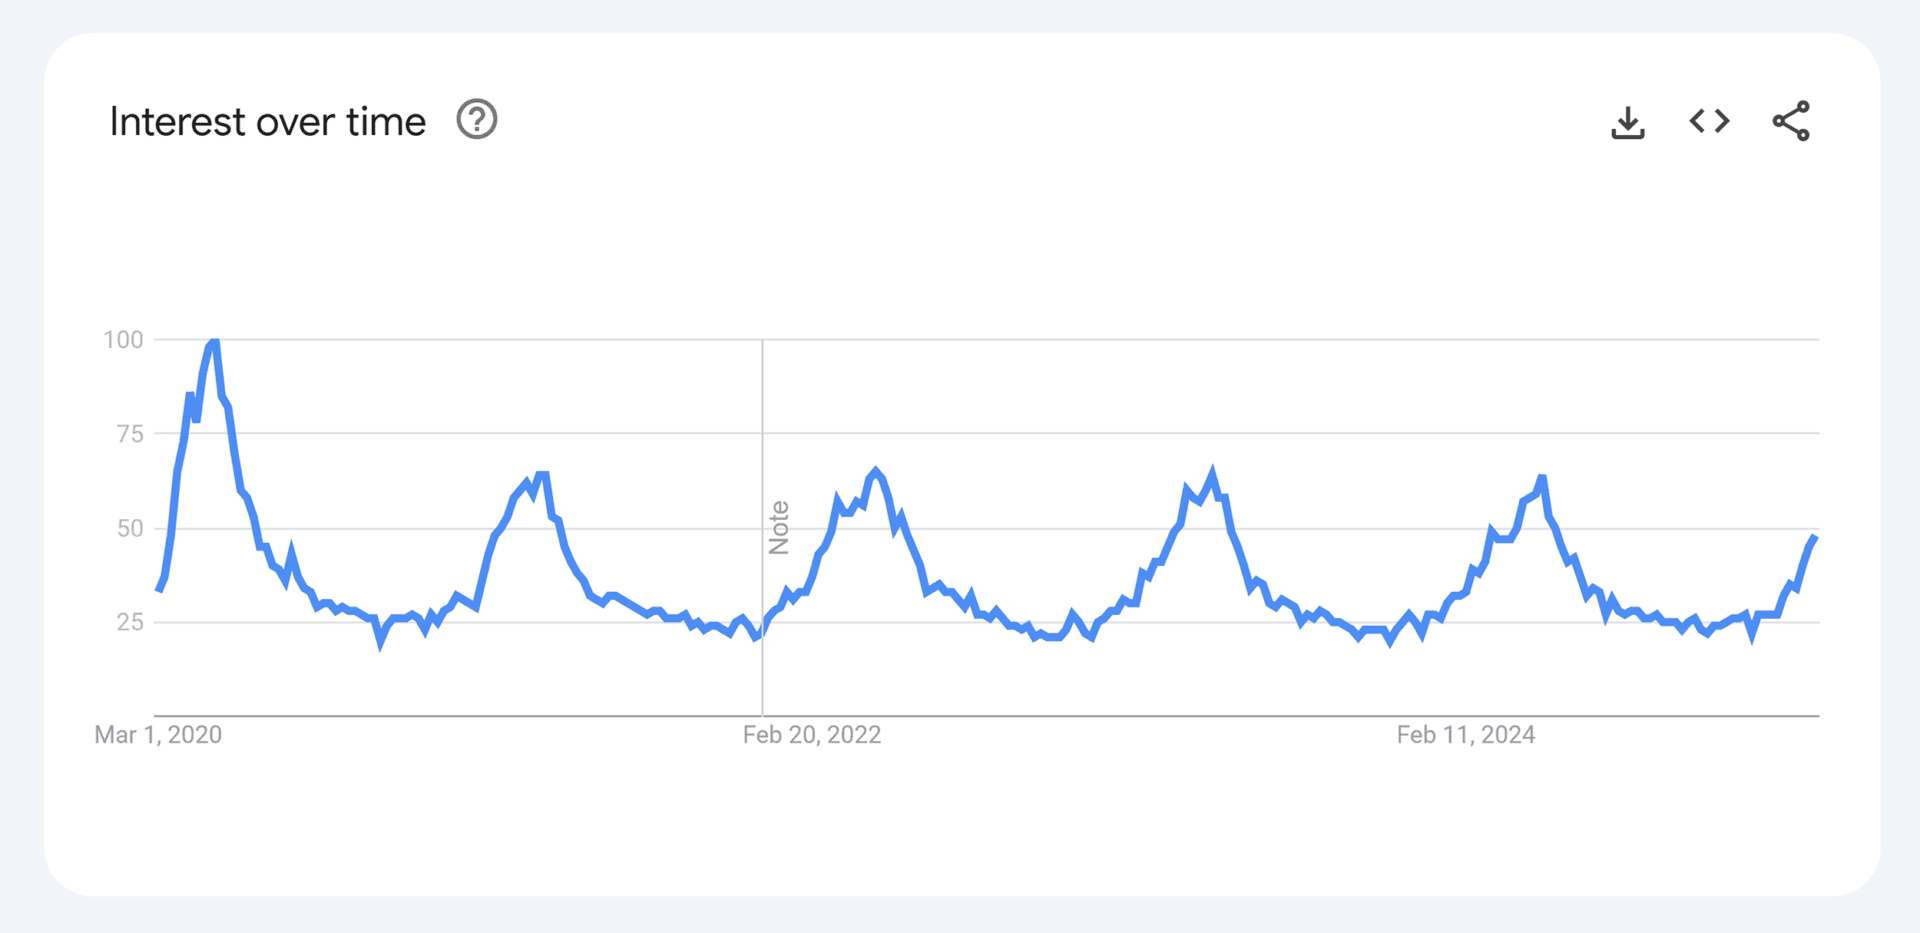
Task: Download the chart data as CSV
Action: [x=1627, y=122]
